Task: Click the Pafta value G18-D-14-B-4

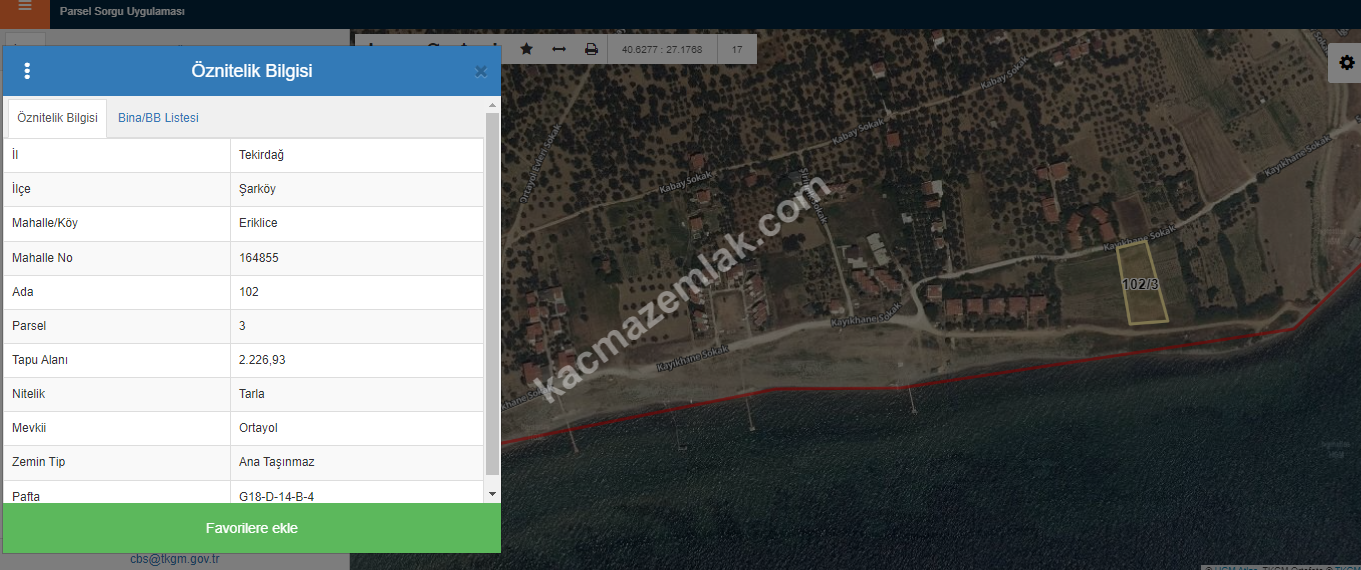Action: pyautogui.click(x=284, y=496)
